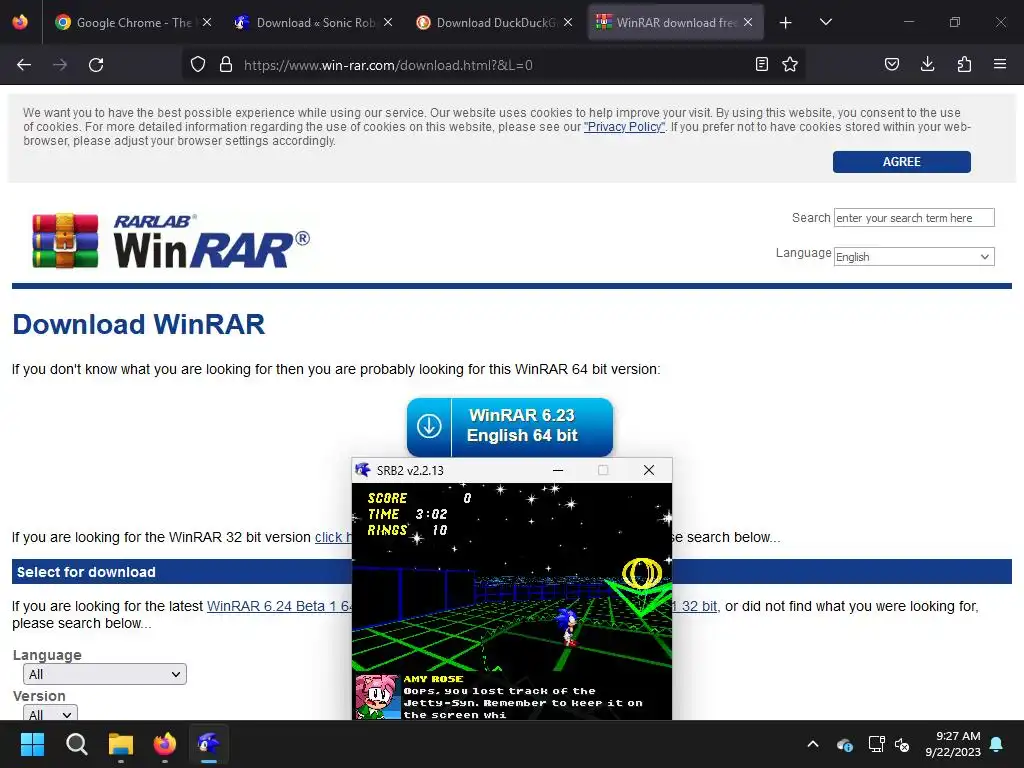Open File Explorer from the taskbar
1024x768 pixels.
tap(121, 744)
